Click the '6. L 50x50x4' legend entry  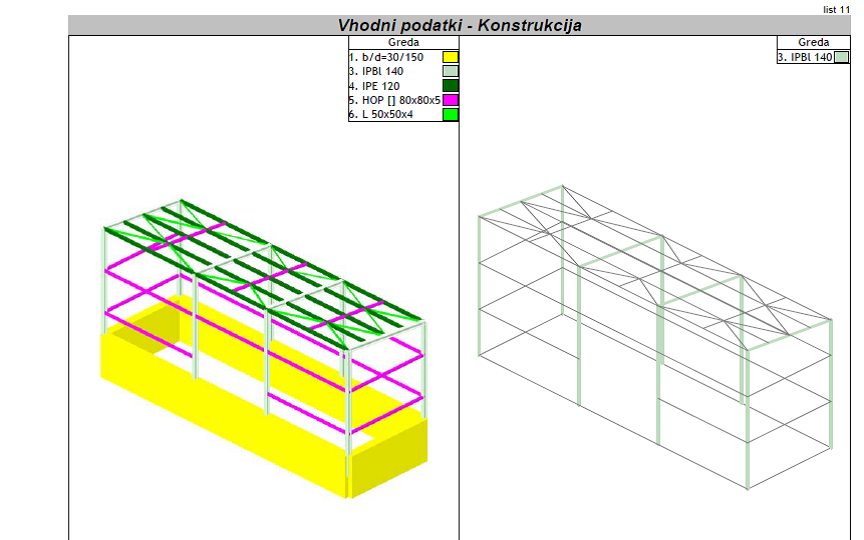pos(381,115)
